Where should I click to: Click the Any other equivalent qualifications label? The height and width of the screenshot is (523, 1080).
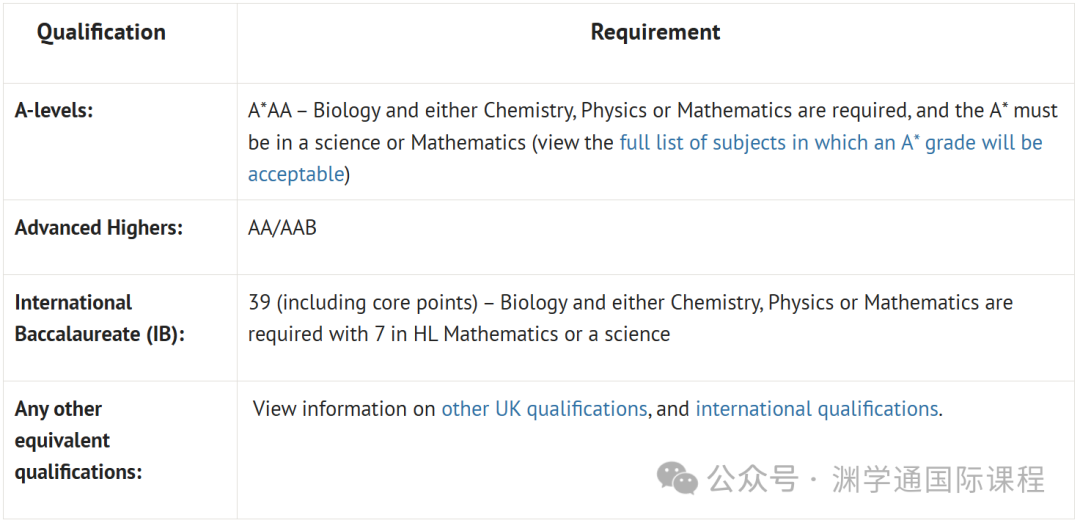[x=78, y=440]
